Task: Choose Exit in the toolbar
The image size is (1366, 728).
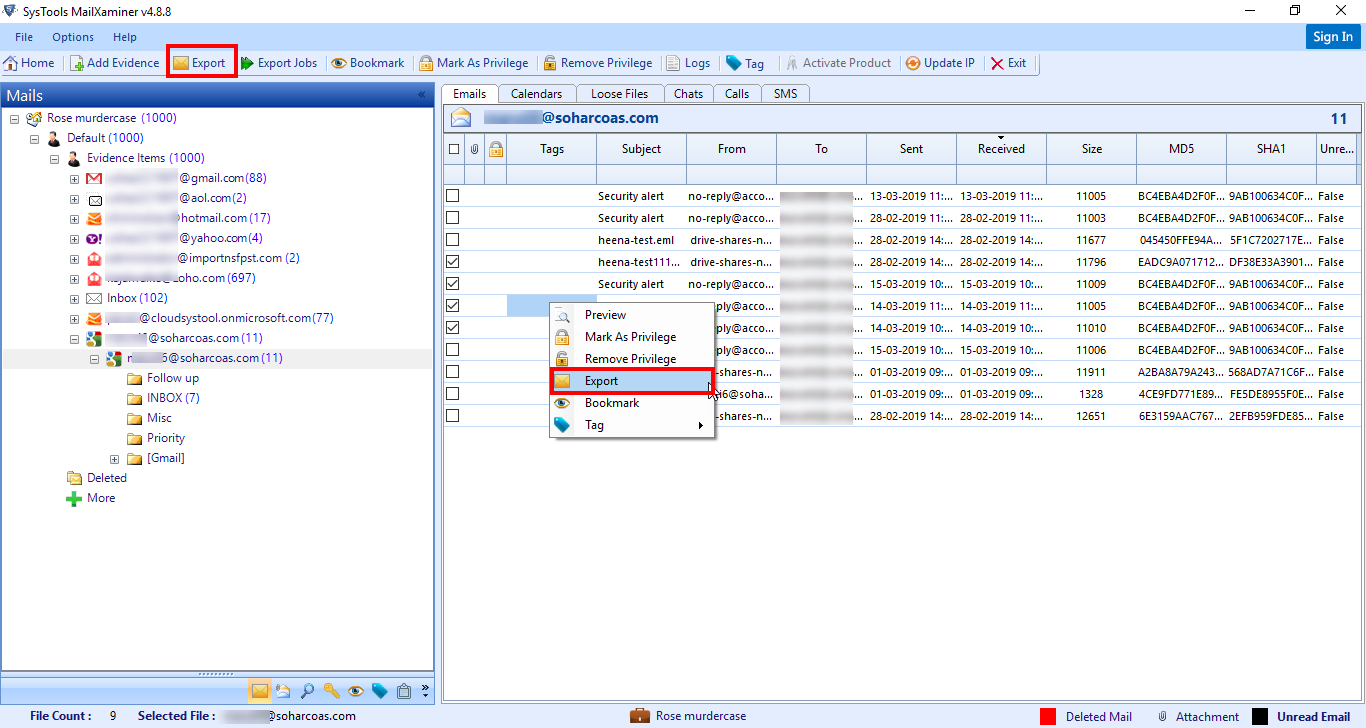Action: pyautogui.click(x=1008, y=63)
